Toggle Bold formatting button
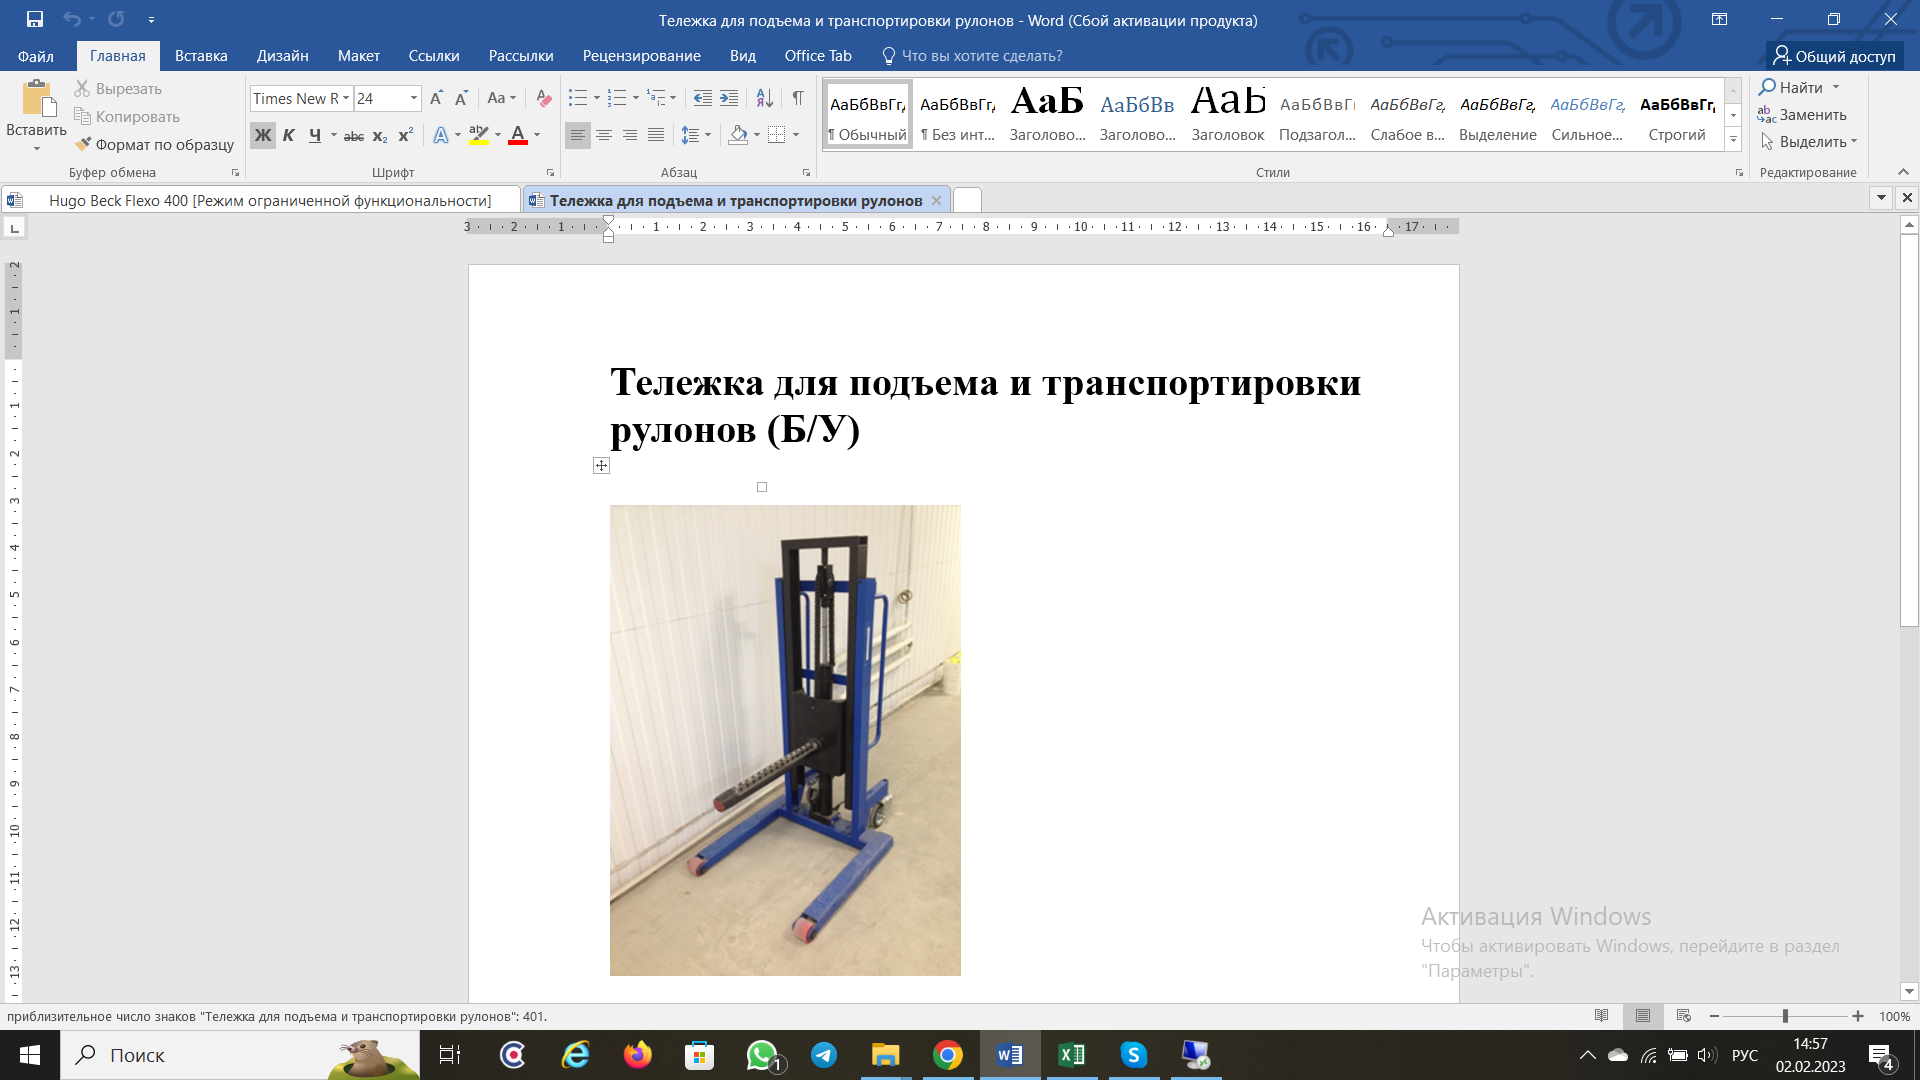The height and width of the screenshot is (1080, 1920). pos(263,135)
